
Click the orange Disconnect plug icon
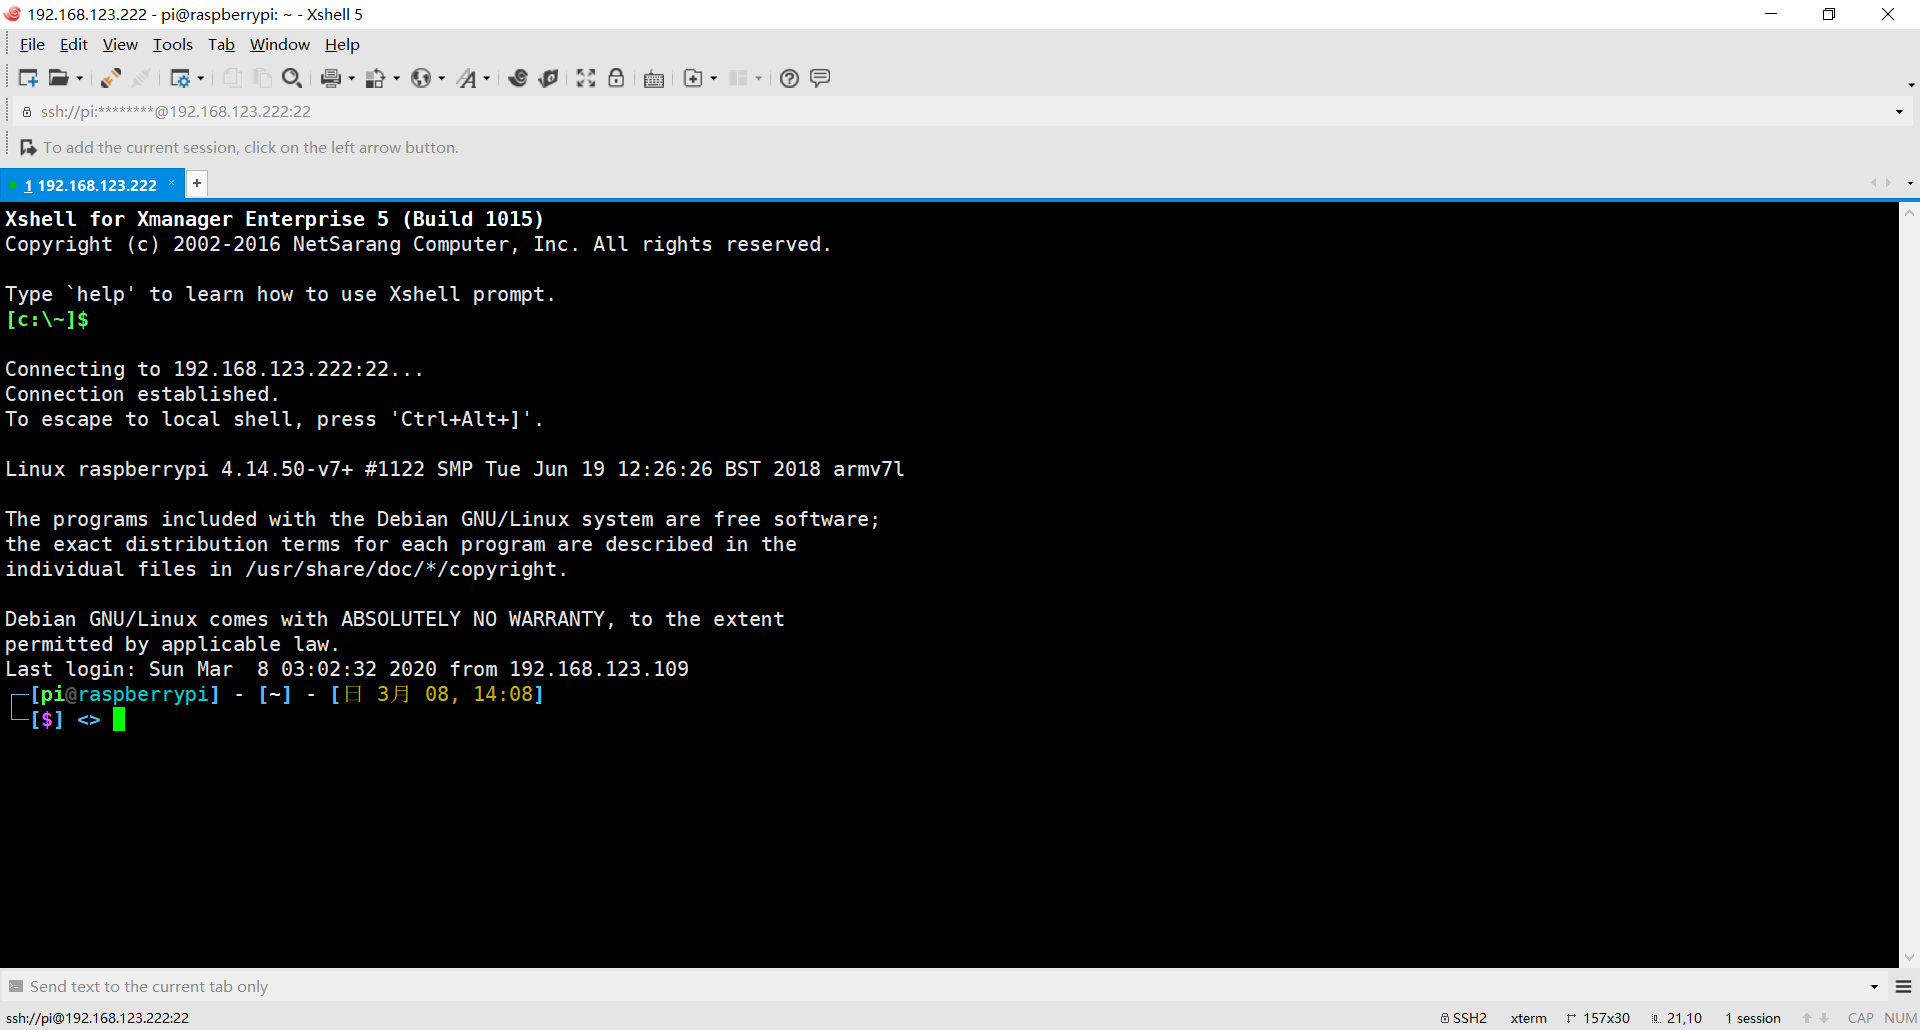click(x=111, y=78)
